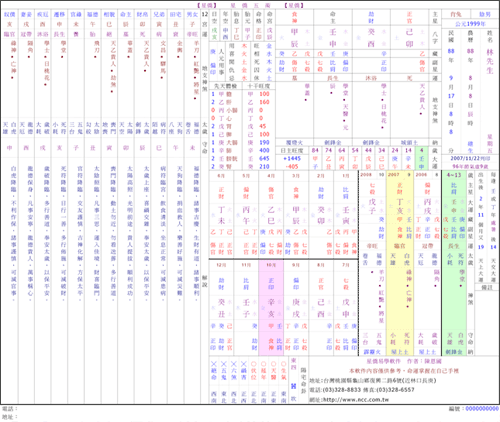Click the X mark above 絕命
This screenshot has height=422, width=500.
point(214,364)
